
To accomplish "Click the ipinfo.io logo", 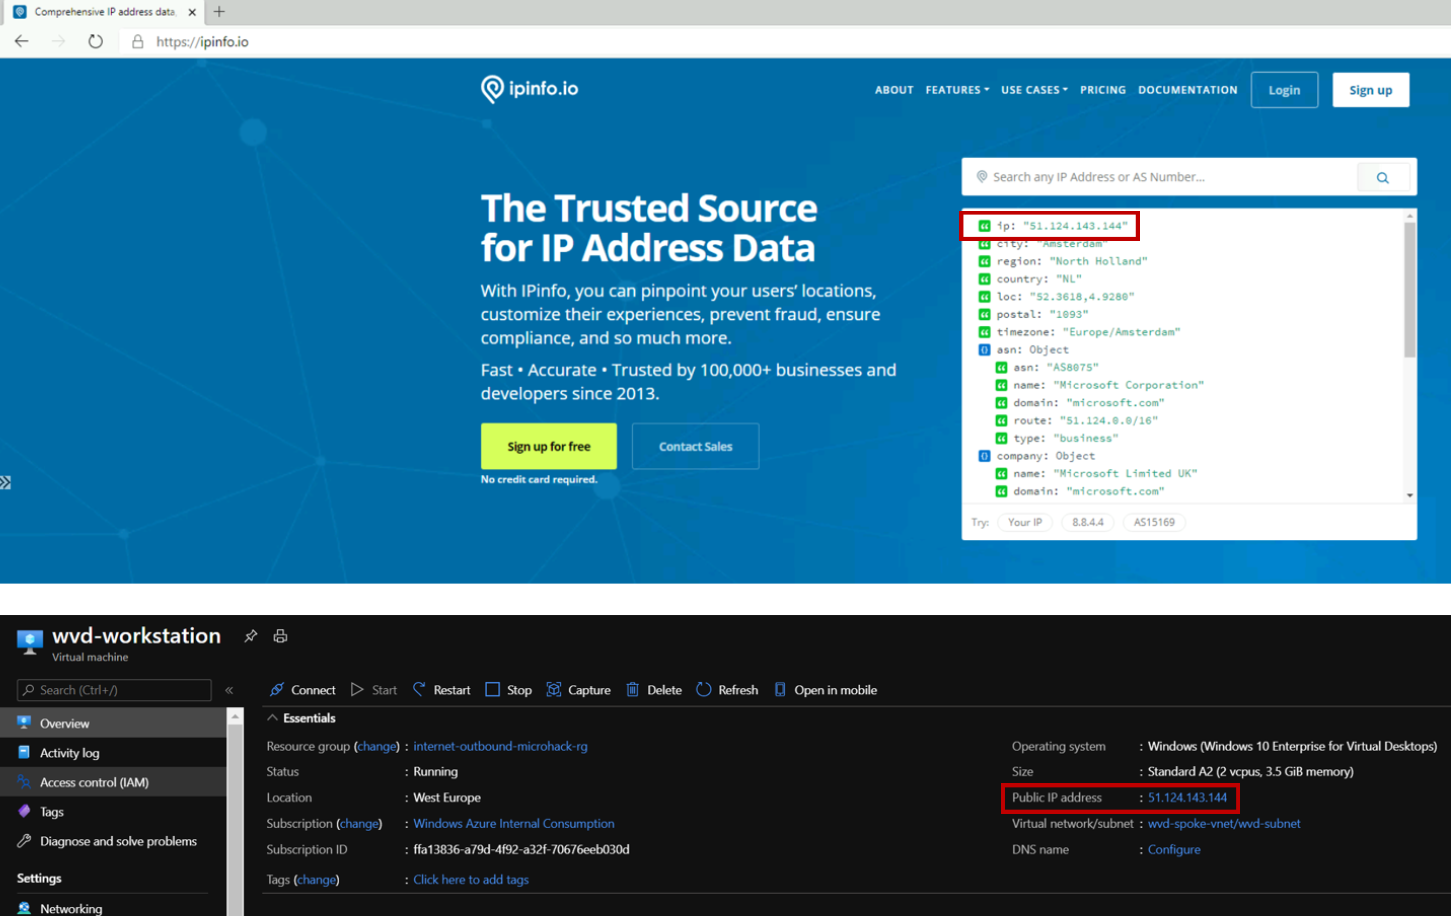I will point(529,89).
